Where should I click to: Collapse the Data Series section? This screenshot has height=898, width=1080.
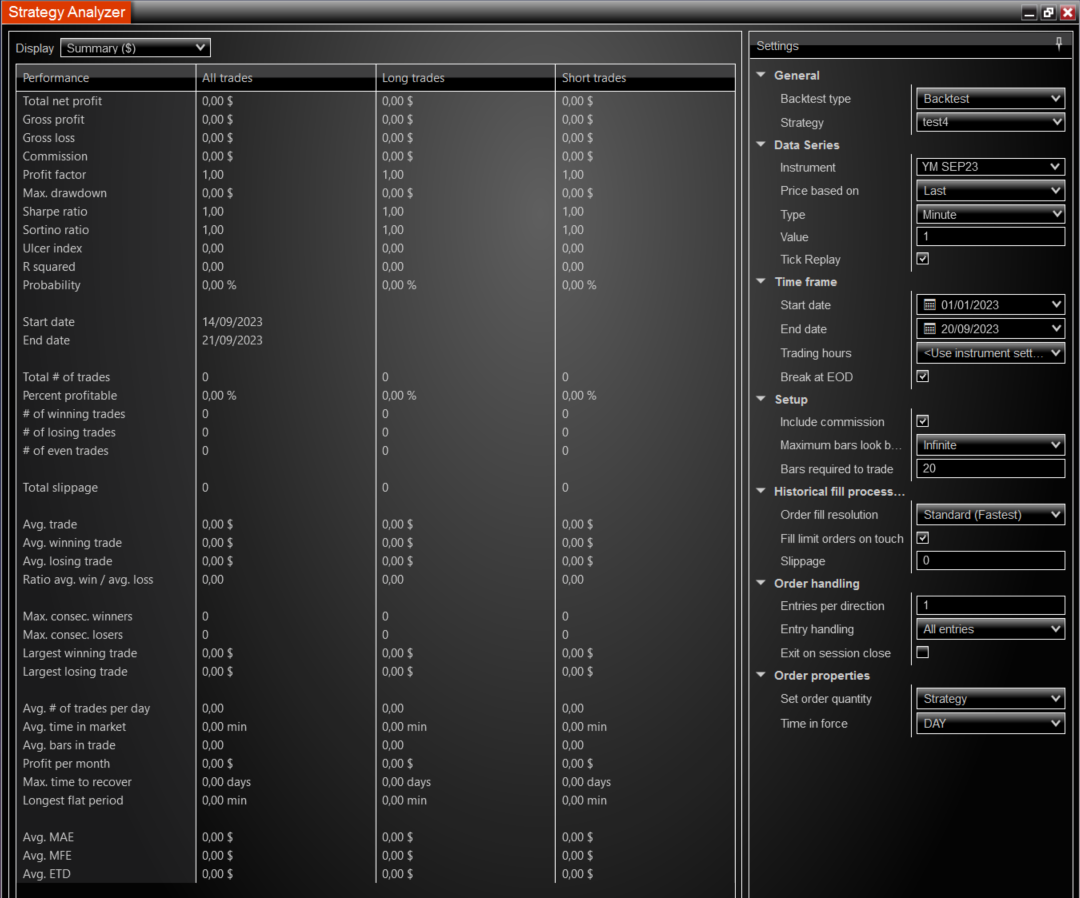click(761, 145)
